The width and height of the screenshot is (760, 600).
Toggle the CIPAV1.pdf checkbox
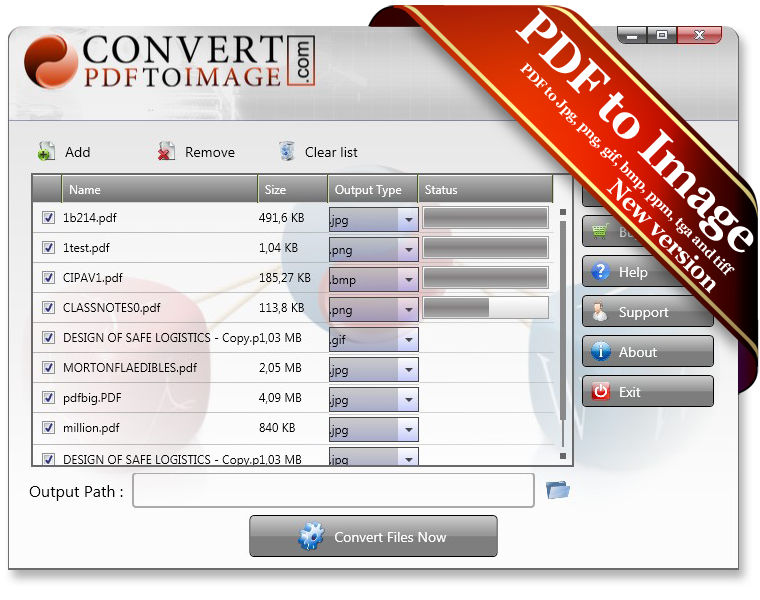tap(48, 278)
